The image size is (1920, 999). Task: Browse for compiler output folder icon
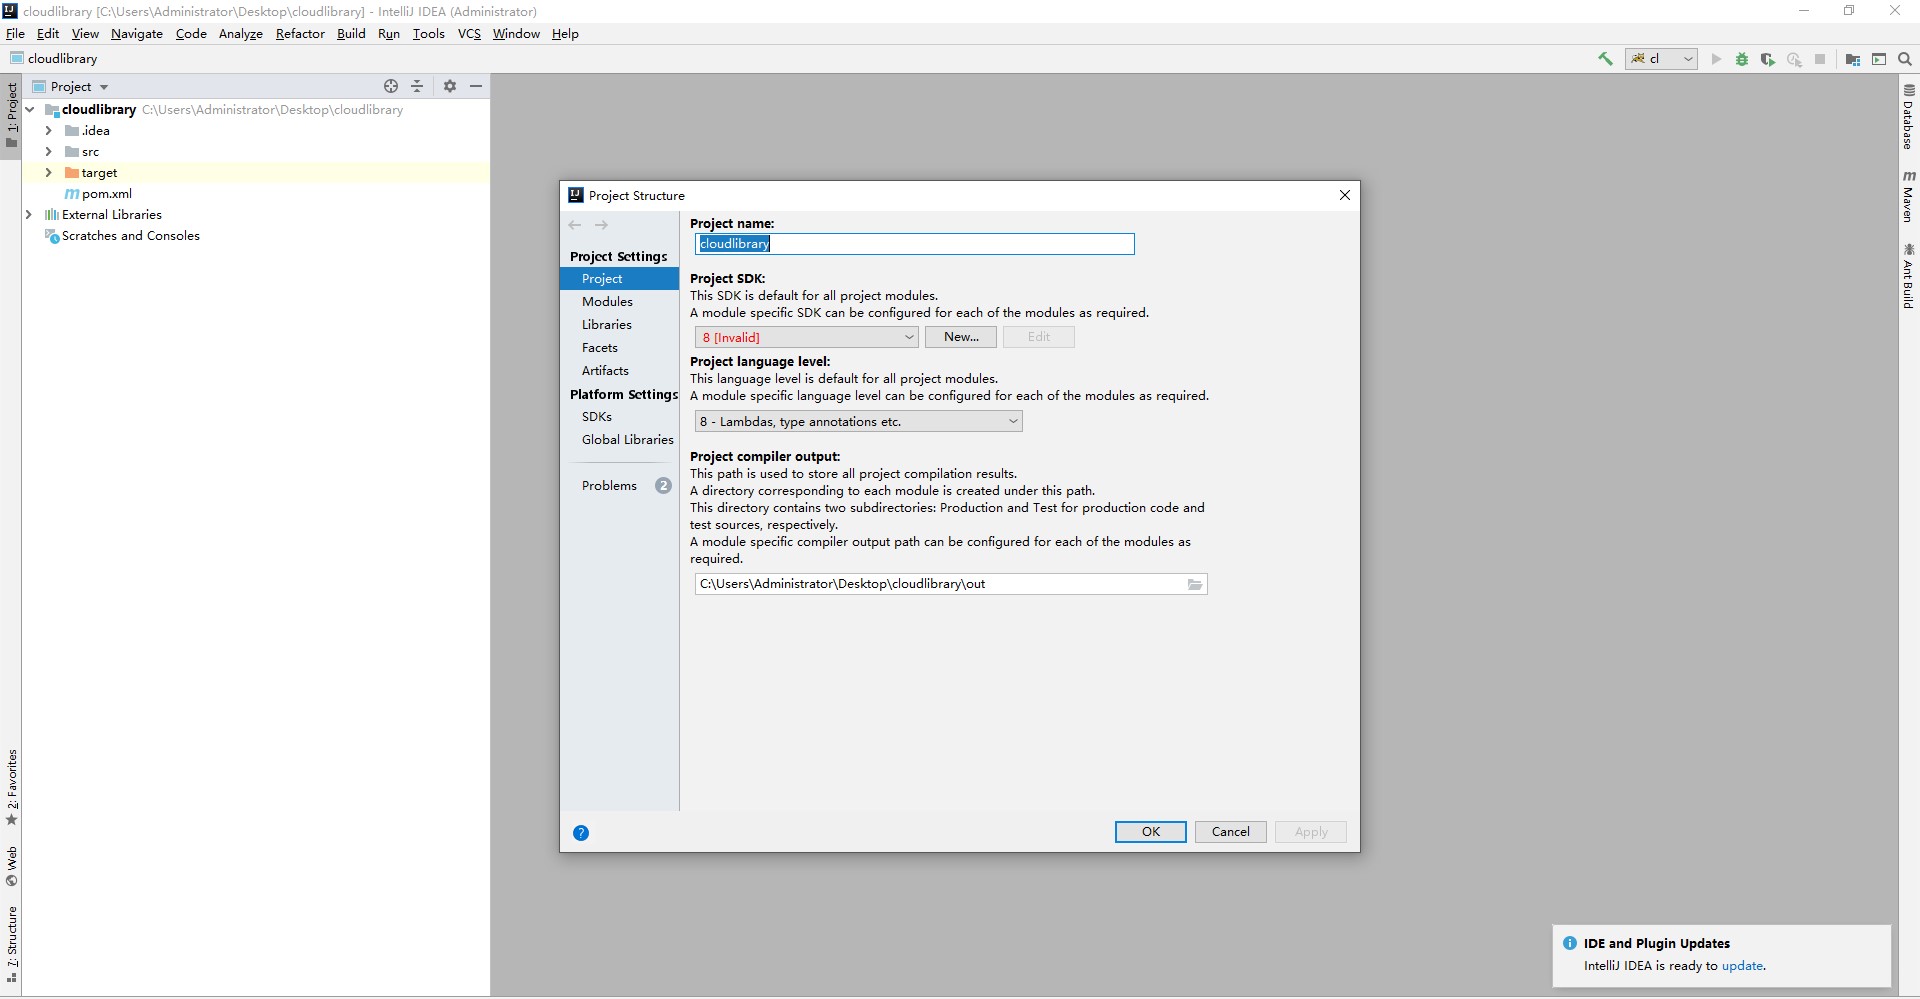(1195, 584)
